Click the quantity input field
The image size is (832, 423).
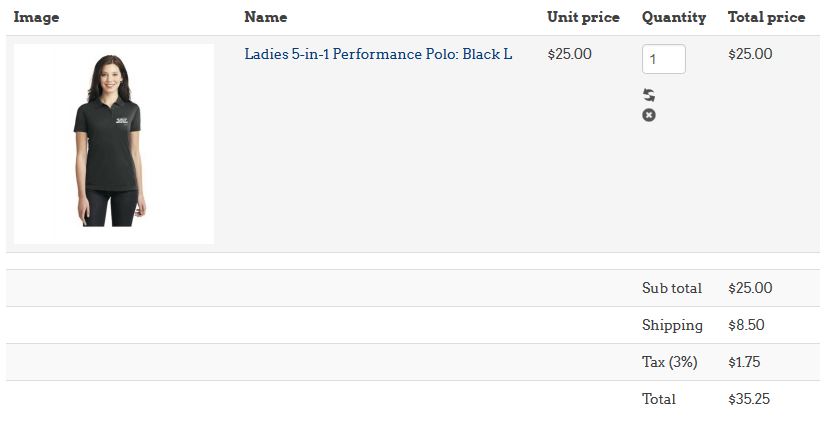663,59
